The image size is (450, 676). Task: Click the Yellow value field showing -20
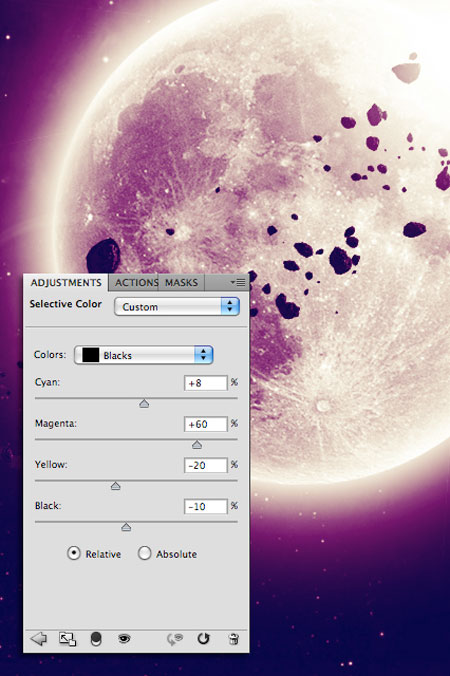(x=206, y=465)
